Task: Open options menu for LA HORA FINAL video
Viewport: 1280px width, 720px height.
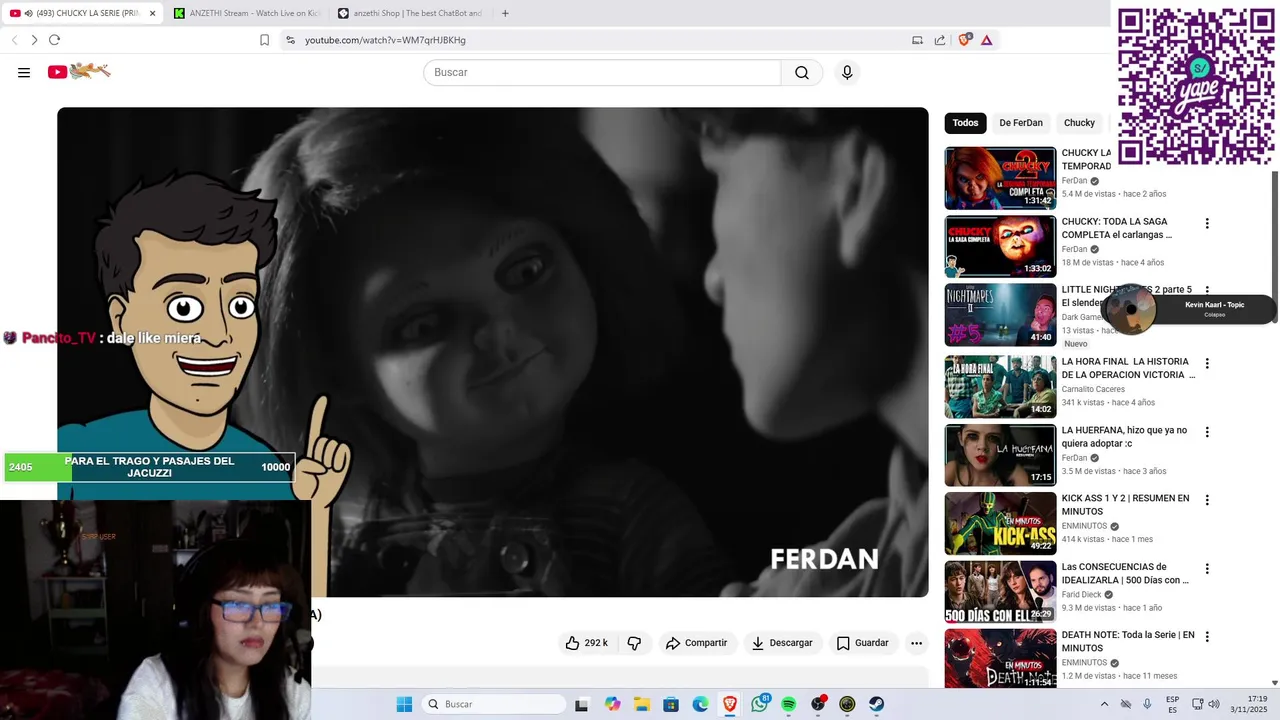Action: coord(1207,364)
